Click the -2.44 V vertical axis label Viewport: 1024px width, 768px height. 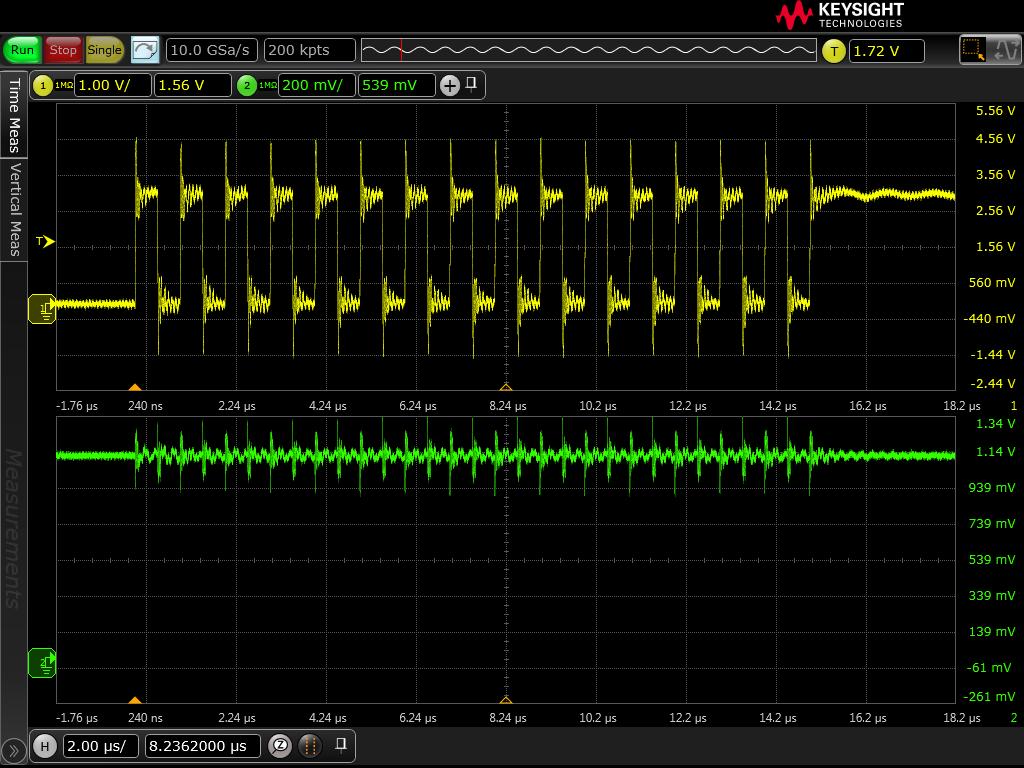993,383
